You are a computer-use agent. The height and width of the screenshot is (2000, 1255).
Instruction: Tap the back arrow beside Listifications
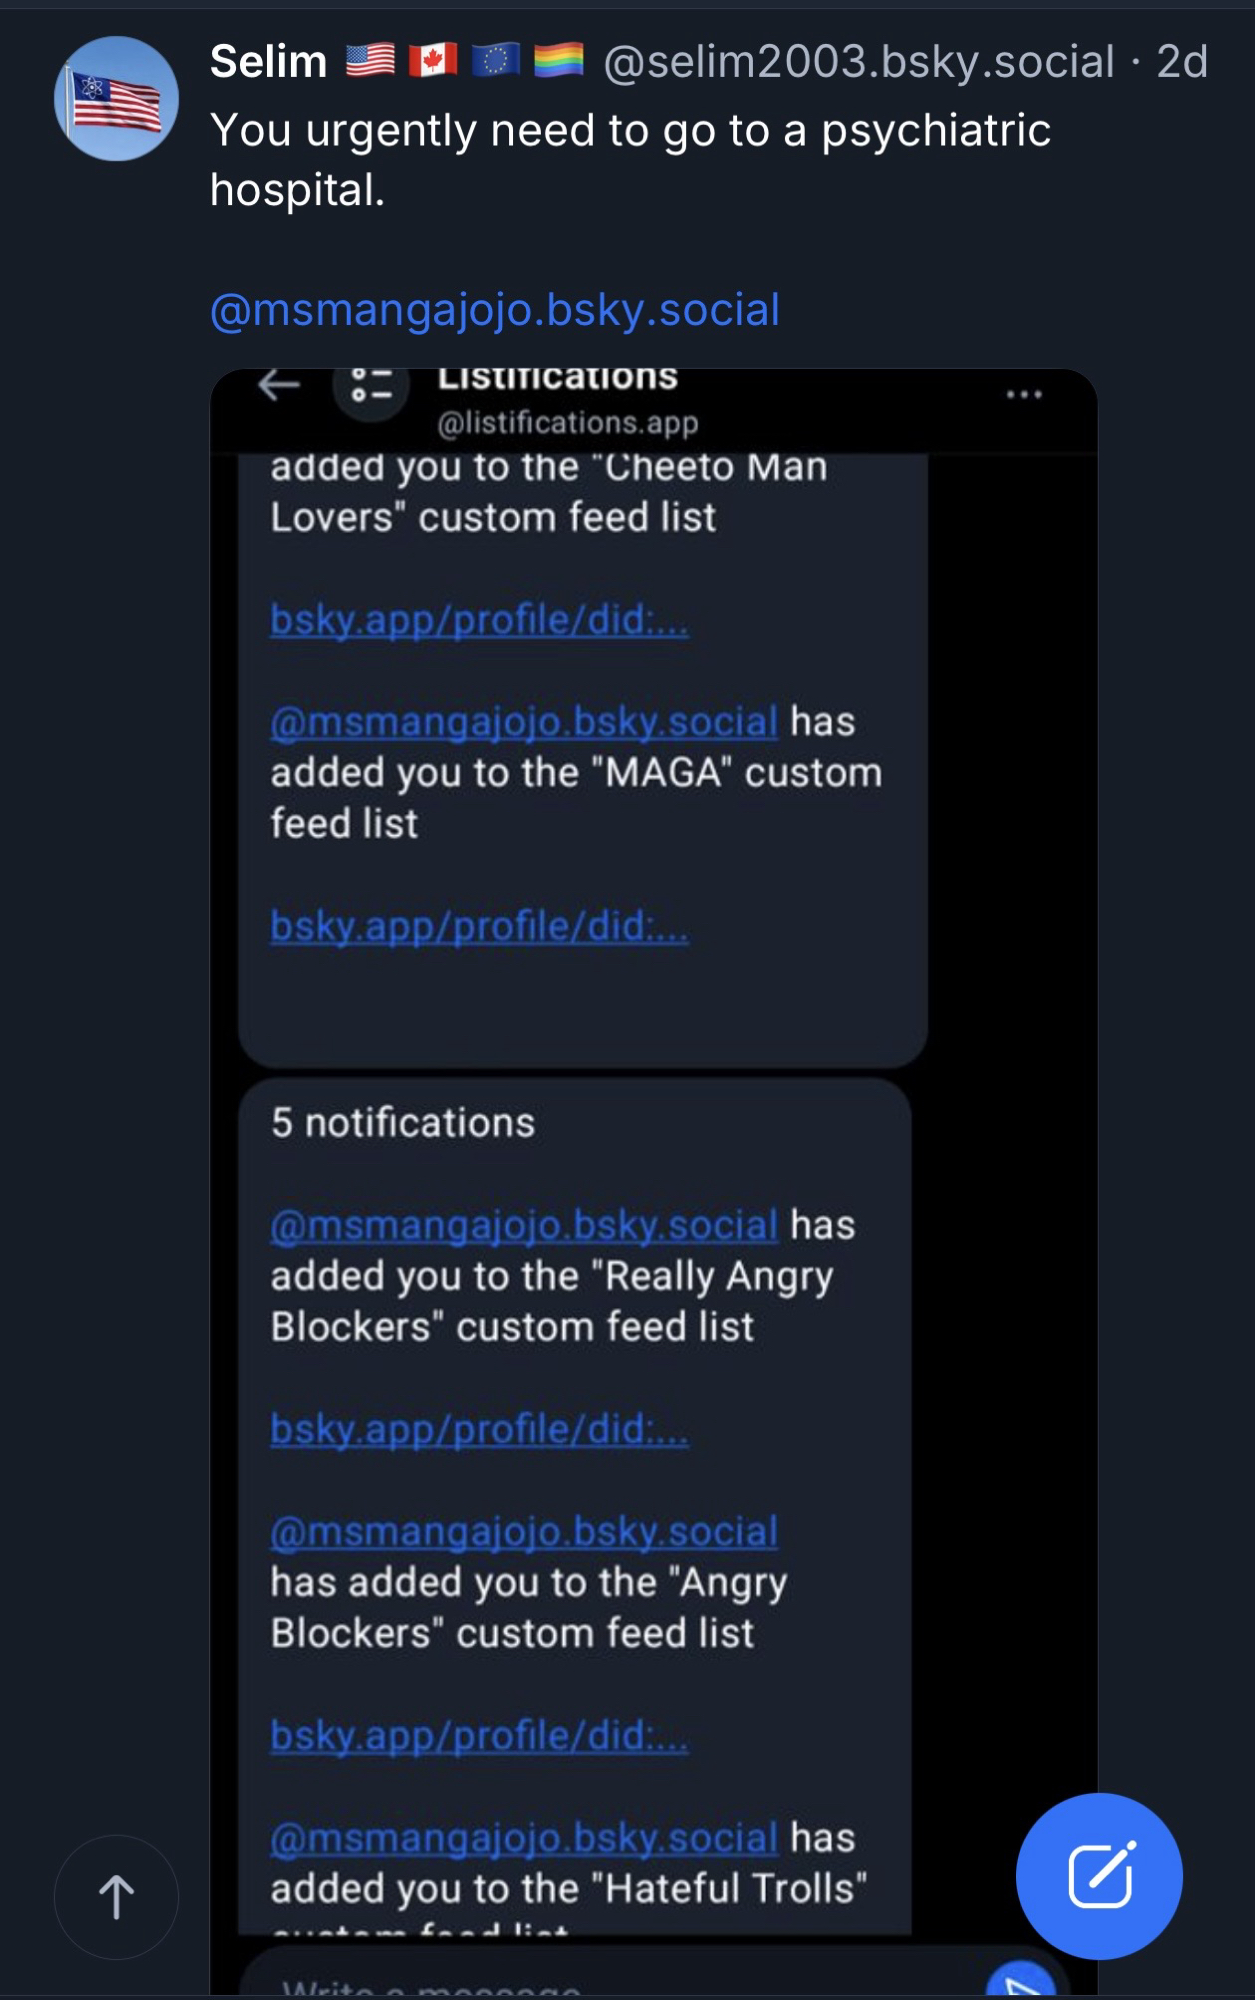click(x=279, y=385)
